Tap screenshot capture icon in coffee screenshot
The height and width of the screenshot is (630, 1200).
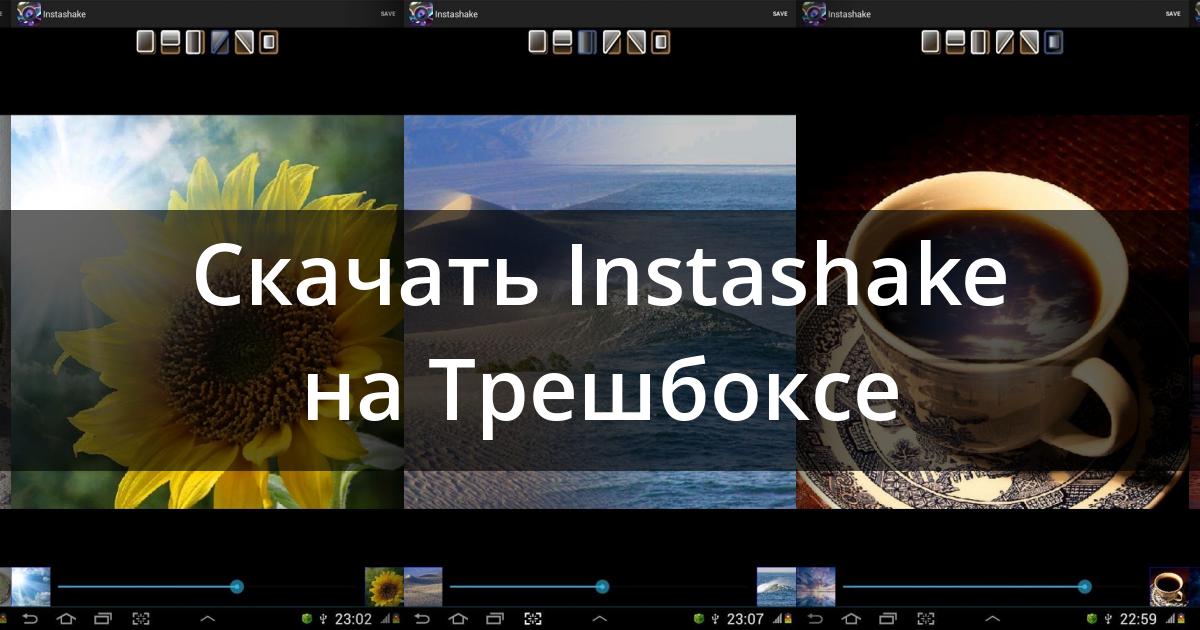(927, 619)
